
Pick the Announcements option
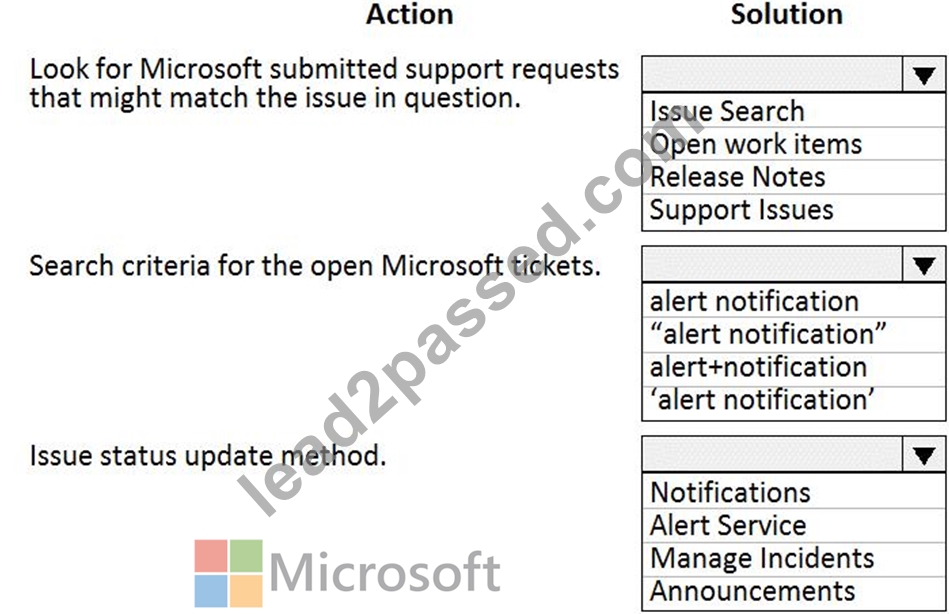tap(793, 591)
